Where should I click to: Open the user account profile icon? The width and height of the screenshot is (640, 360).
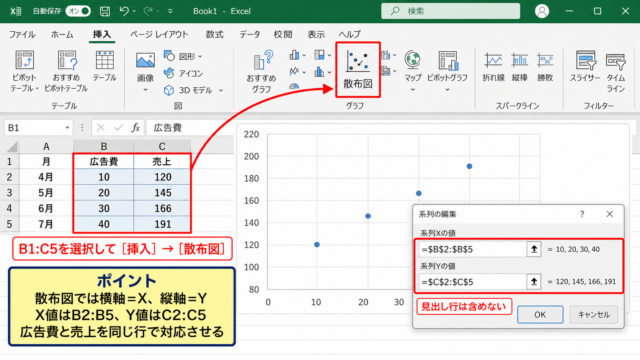[542, 11]
